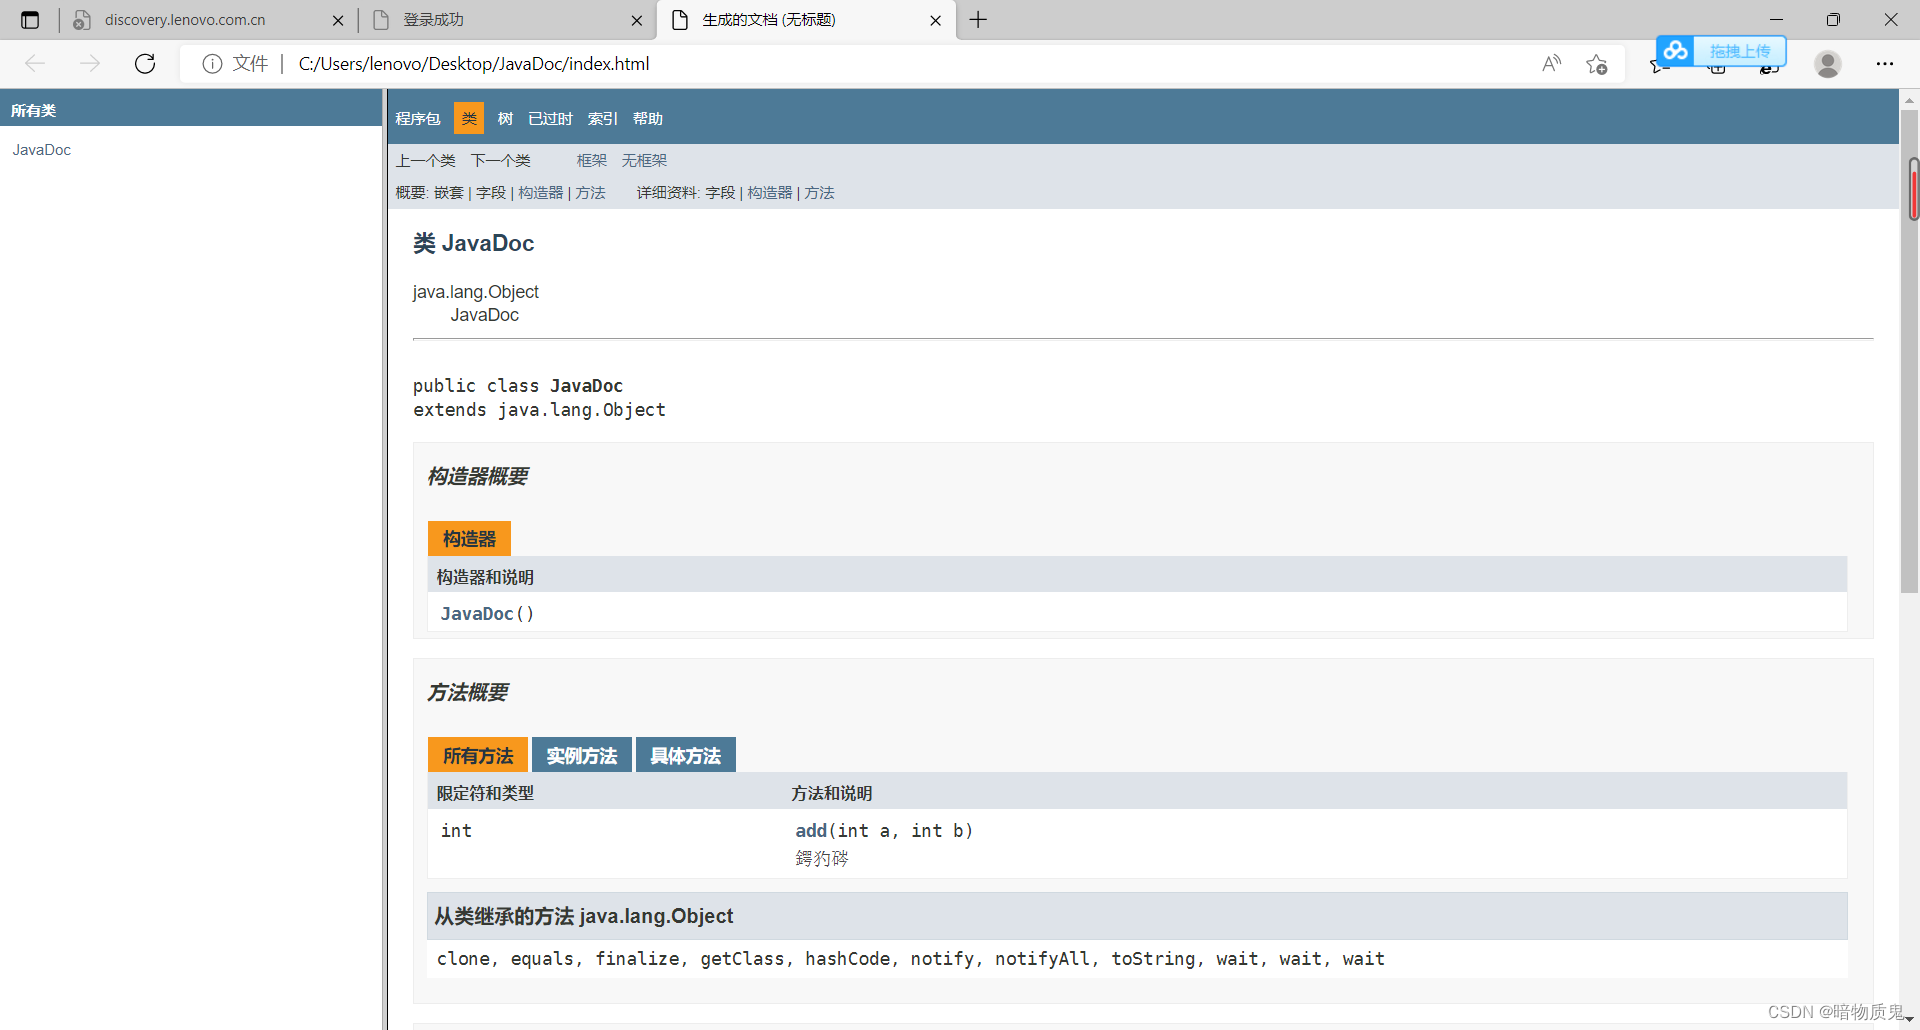Image resolution: width=1920 pixels, height=1030 pixels.
Task: Click the 上一个类 text
Action: [425, 161]
